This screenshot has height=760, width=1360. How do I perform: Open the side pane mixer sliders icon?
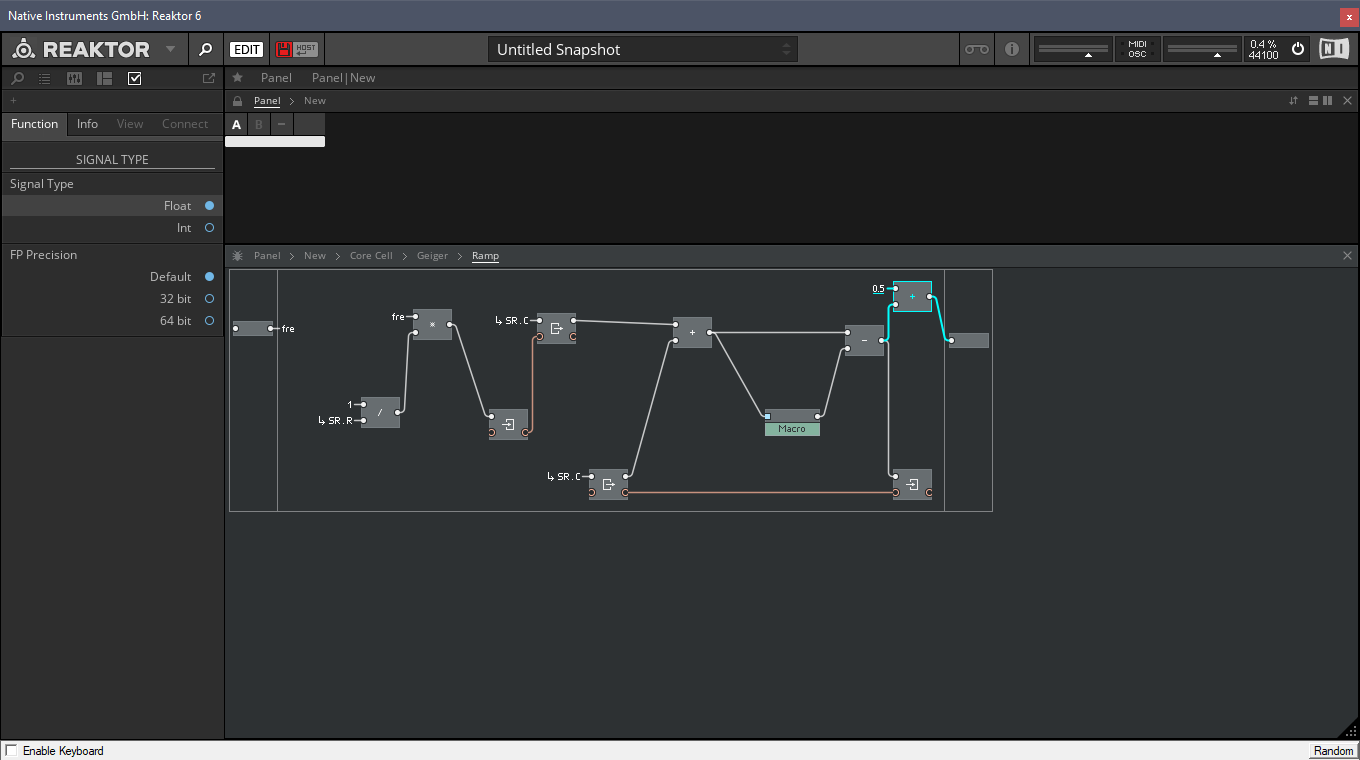click(x=74, y=78)
